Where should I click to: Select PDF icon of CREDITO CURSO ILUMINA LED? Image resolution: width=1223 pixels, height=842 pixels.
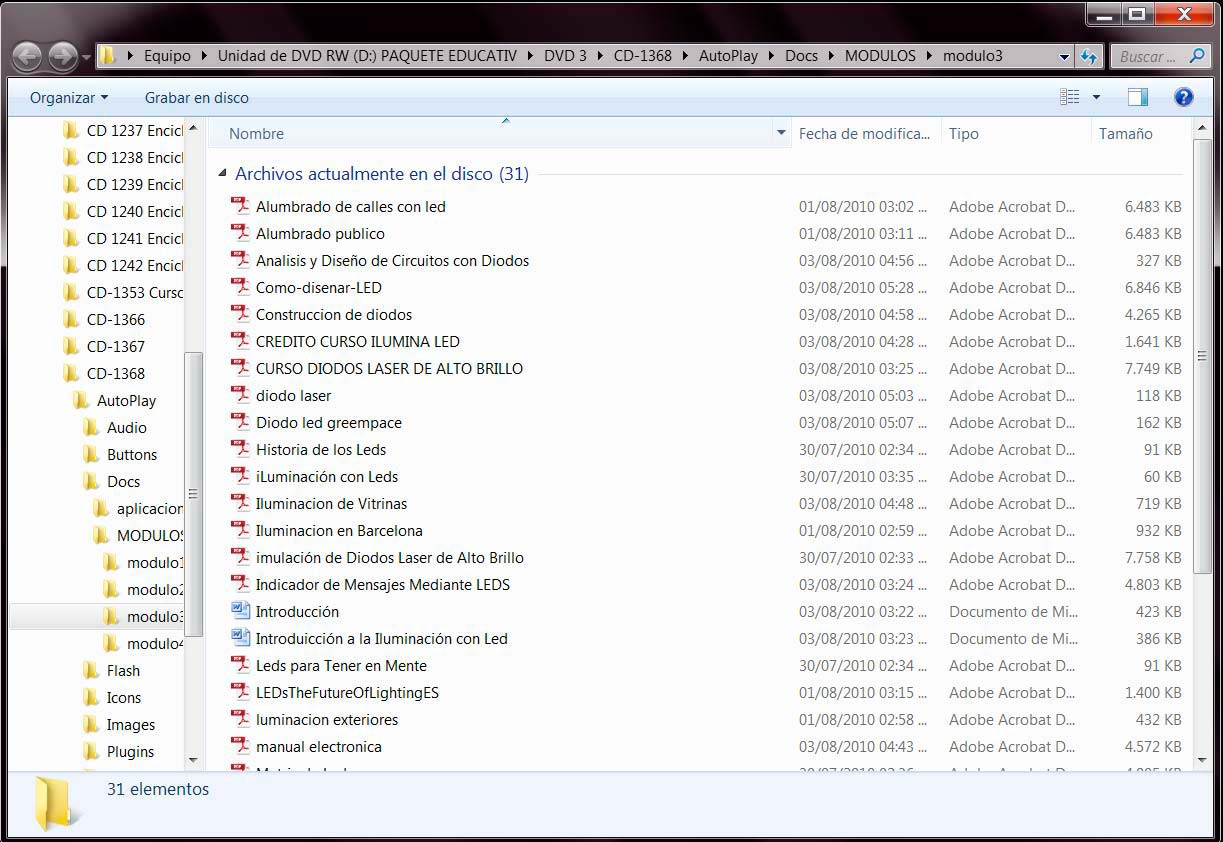click(240, 341)
